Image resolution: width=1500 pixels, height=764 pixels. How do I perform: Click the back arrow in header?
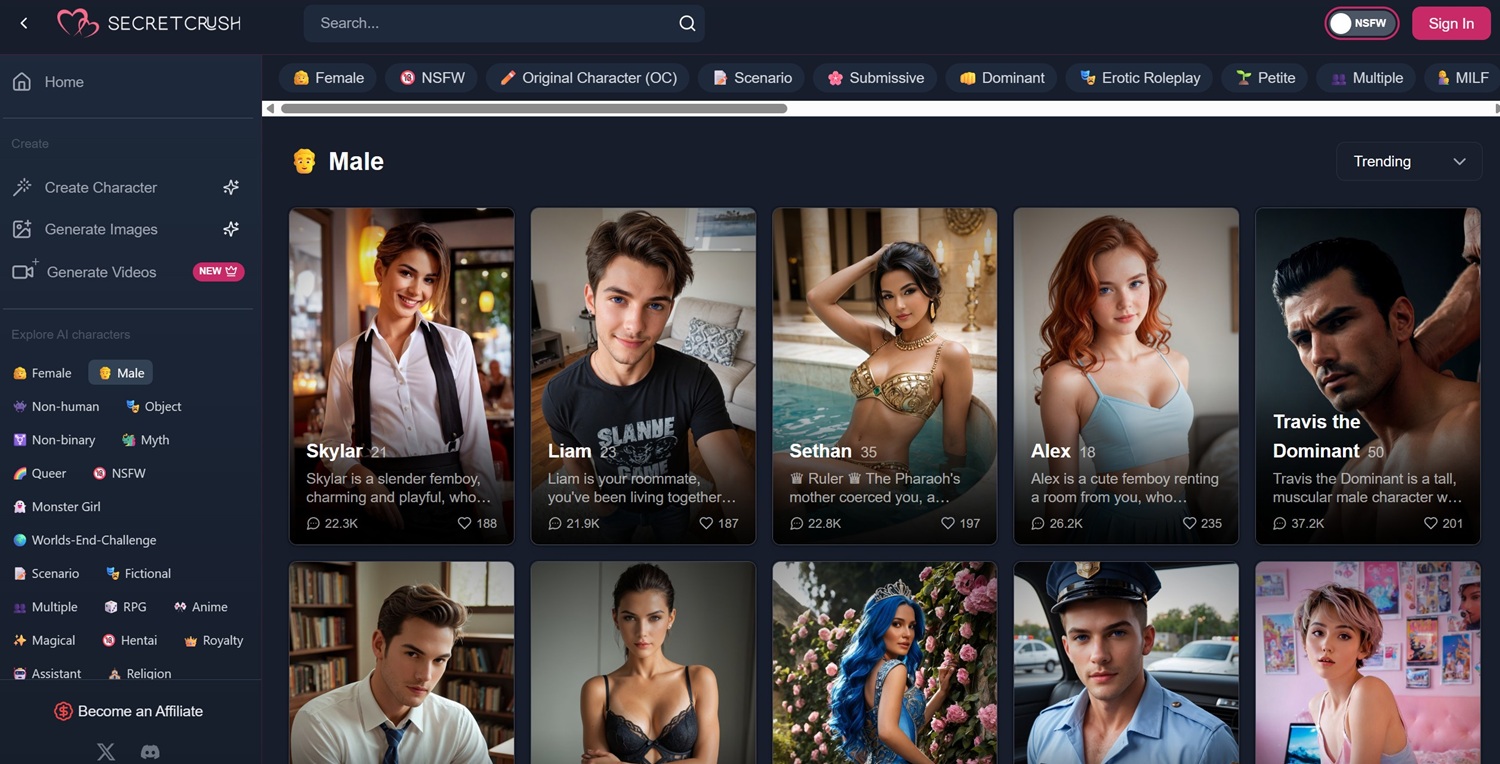tap(24, 23)
